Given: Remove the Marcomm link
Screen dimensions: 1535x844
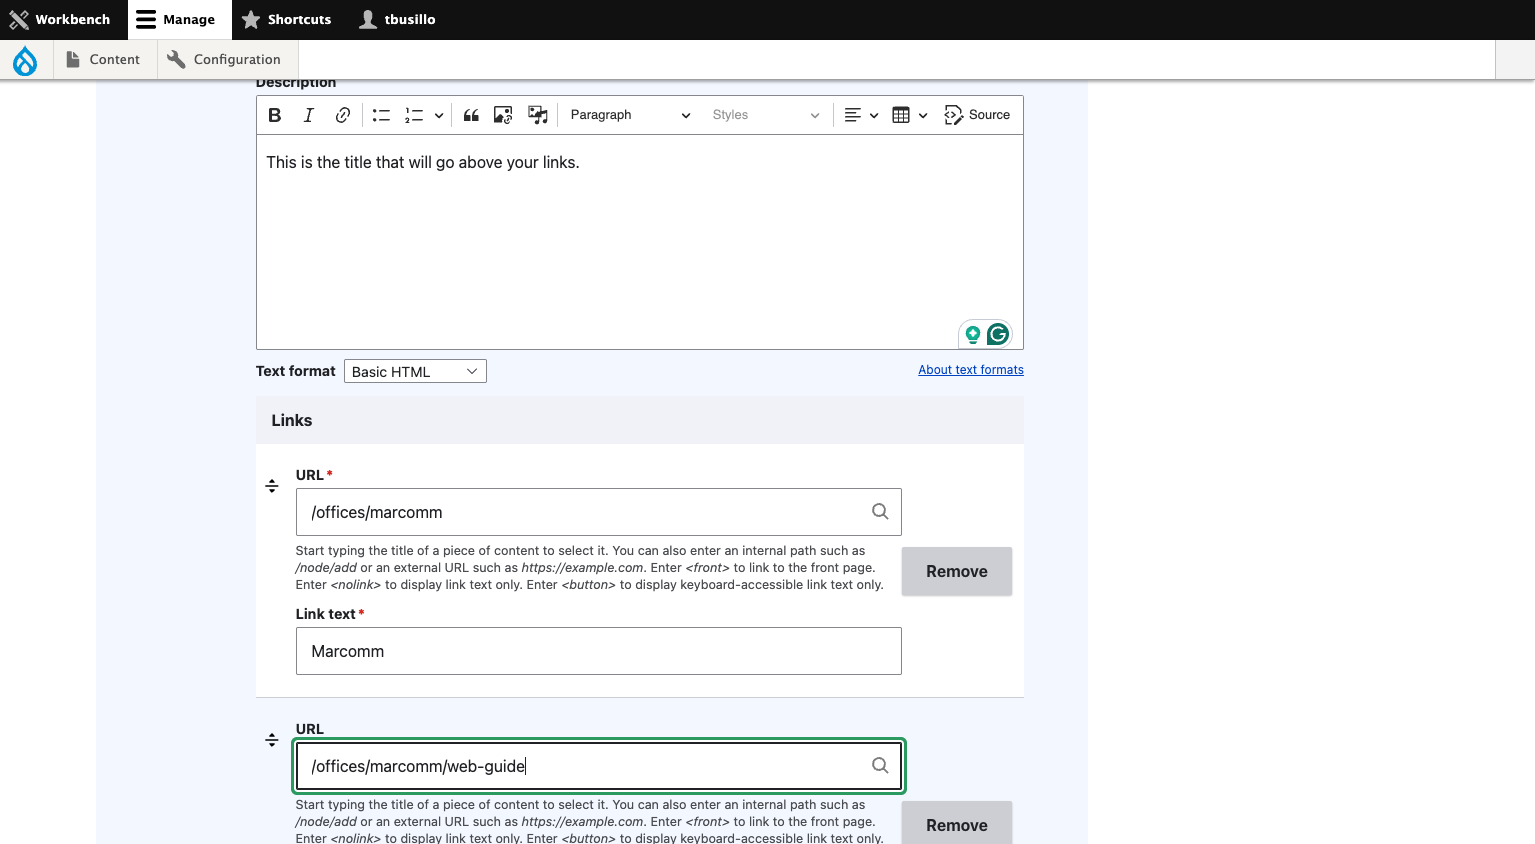Looking at the screenshot, I should point(957,571).
